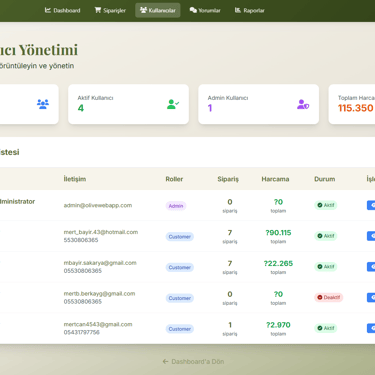This screenshot has width=375, height=375.
Task: View mertcan4543 user via eye button
Action: pos(371,328)
